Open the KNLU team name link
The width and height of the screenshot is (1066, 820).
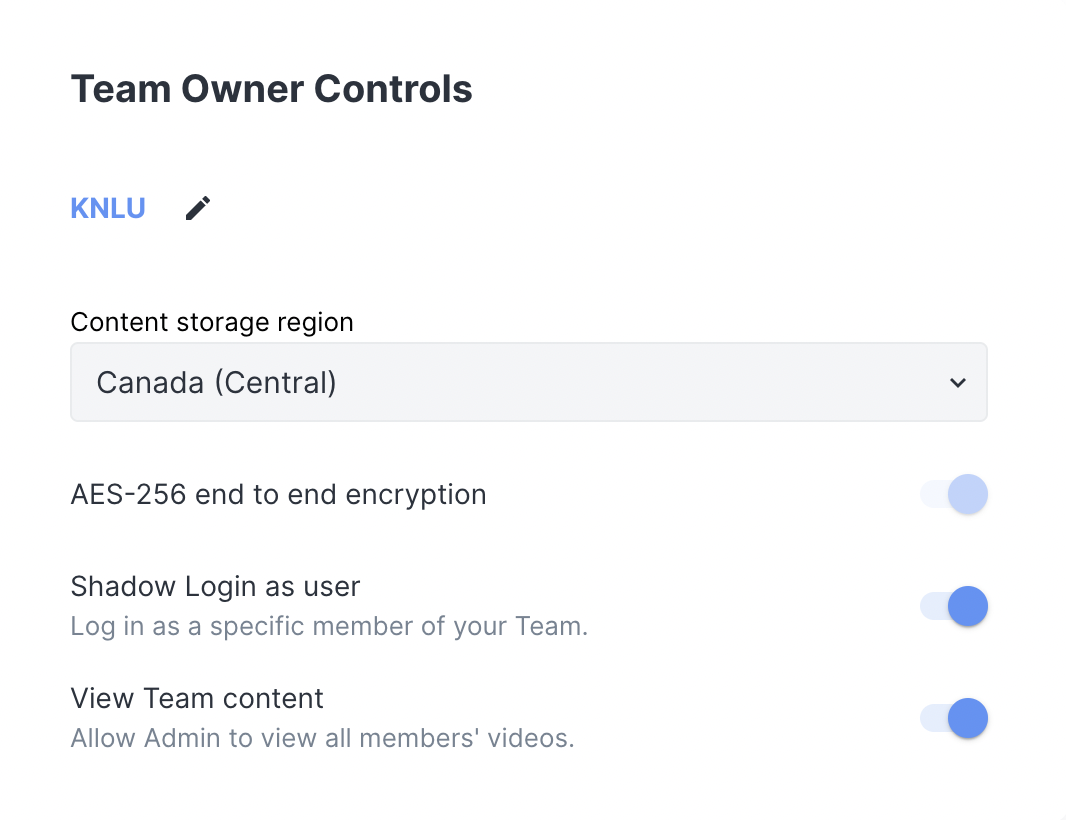(x=108, y=208)
